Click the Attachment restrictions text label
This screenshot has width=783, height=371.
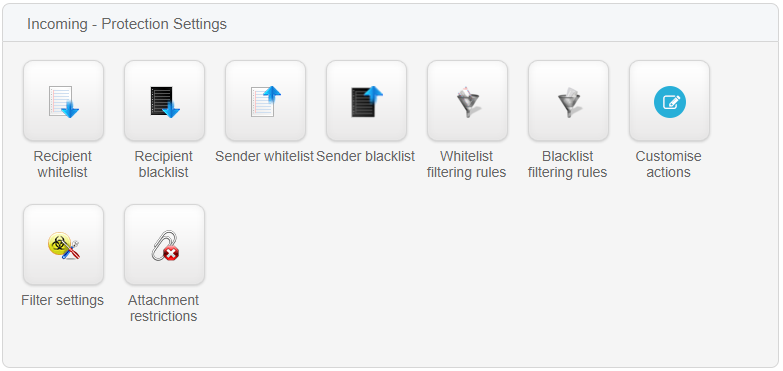163,308
